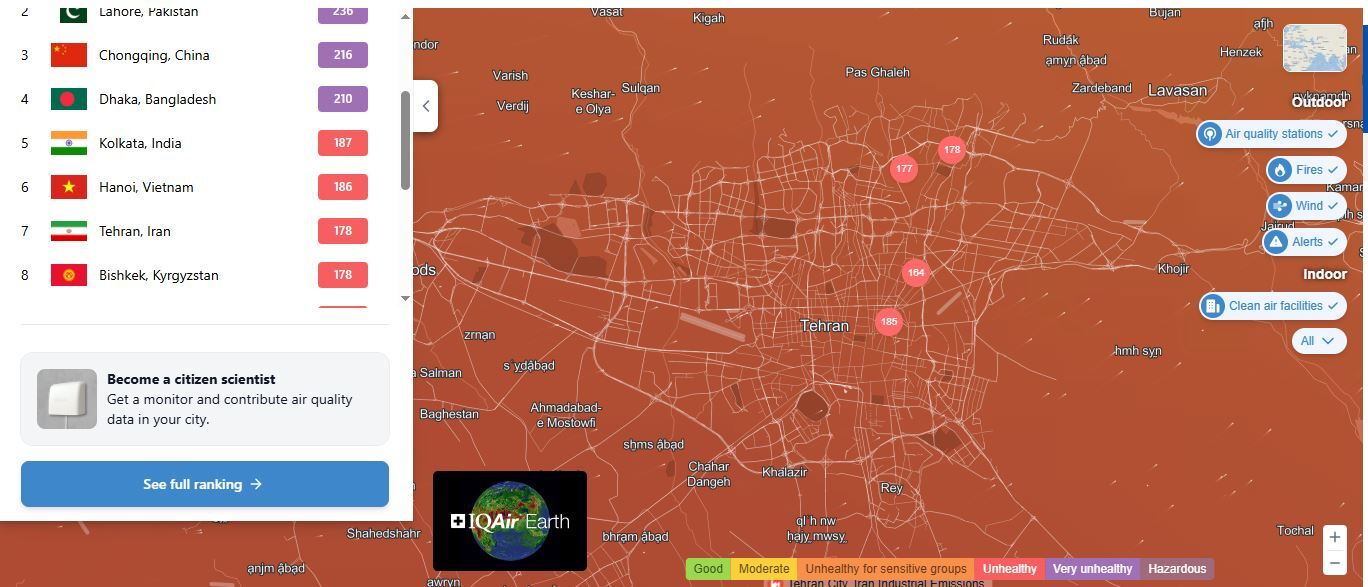
Task: Click the Clean air facilities building icon
Action: 1213,305
